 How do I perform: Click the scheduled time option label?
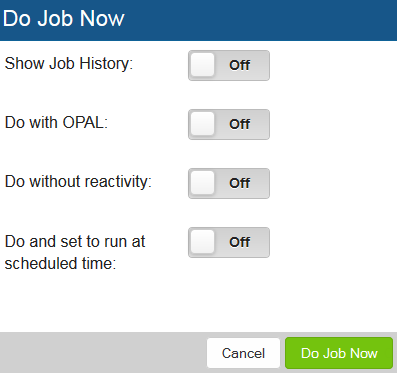pyautogui.click(x=75, y=252)
